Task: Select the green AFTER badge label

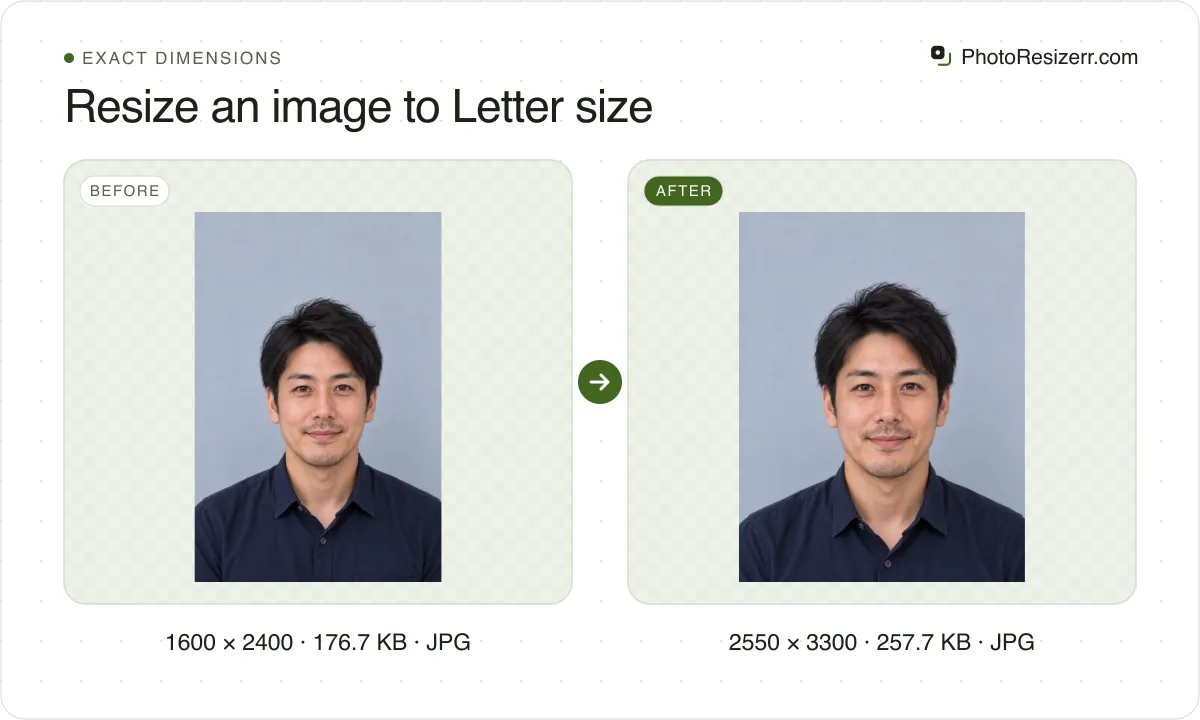Action: coord(684,191)
